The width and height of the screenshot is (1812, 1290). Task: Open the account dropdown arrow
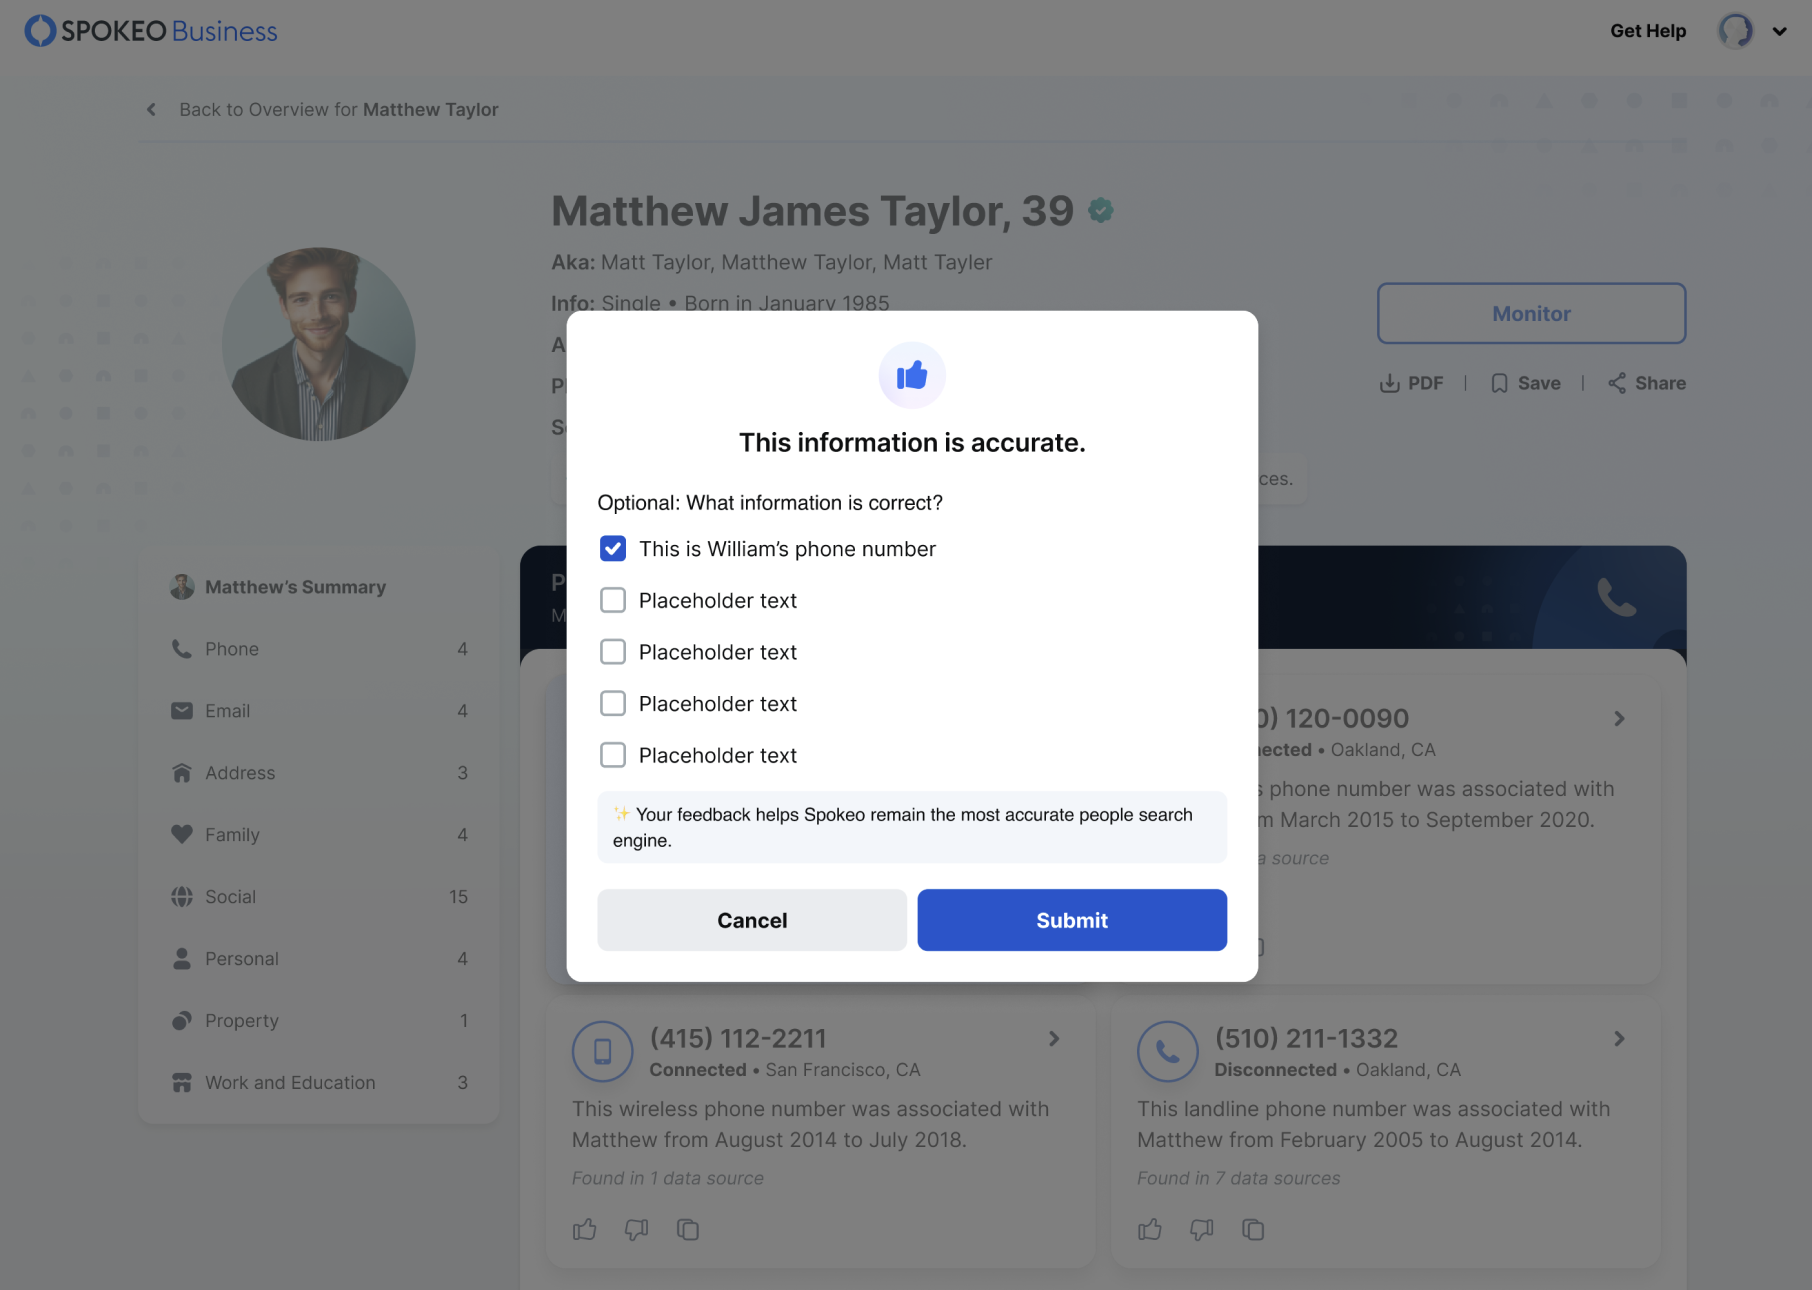1779,31
